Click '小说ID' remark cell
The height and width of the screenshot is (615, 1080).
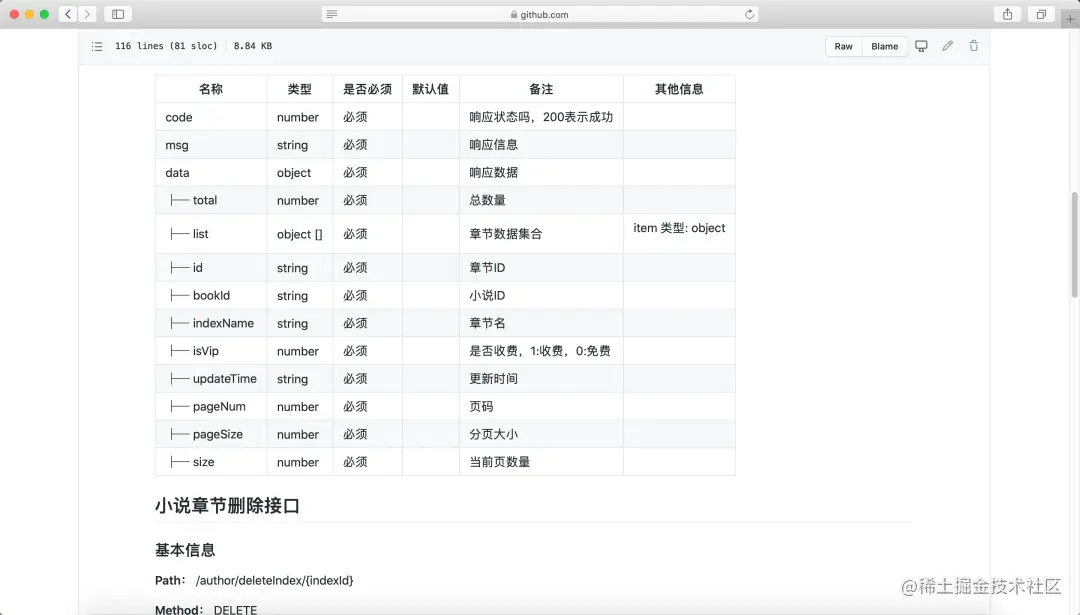pos(541,295)
